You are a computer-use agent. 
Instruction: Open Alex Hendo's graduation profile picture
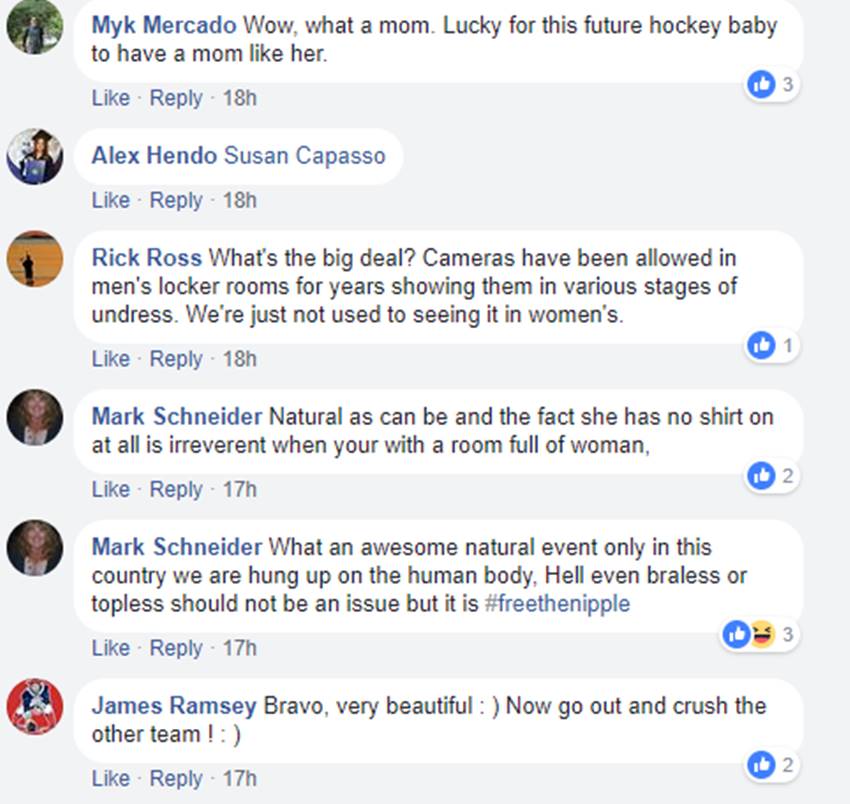(35, 155)
